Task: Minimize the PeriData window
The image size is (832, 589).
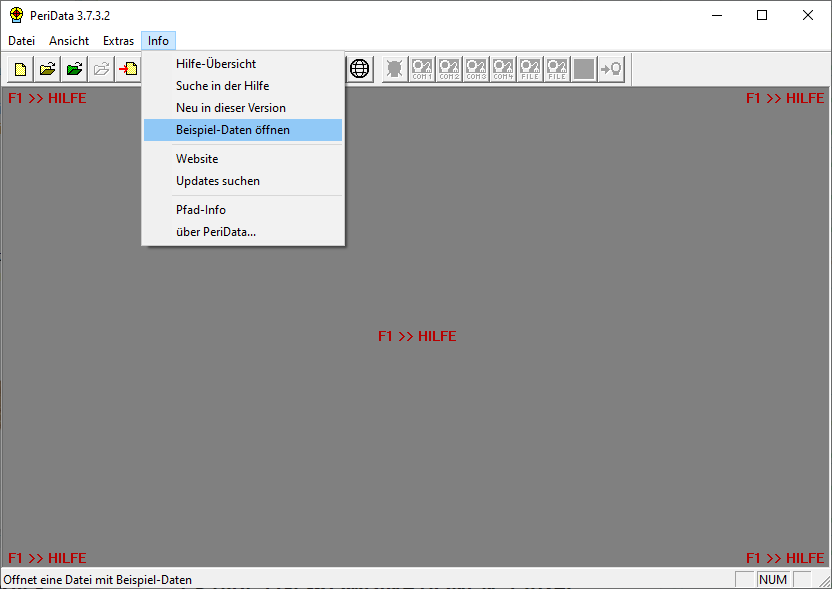Action: pyautogui.click(x=717, y=15)
